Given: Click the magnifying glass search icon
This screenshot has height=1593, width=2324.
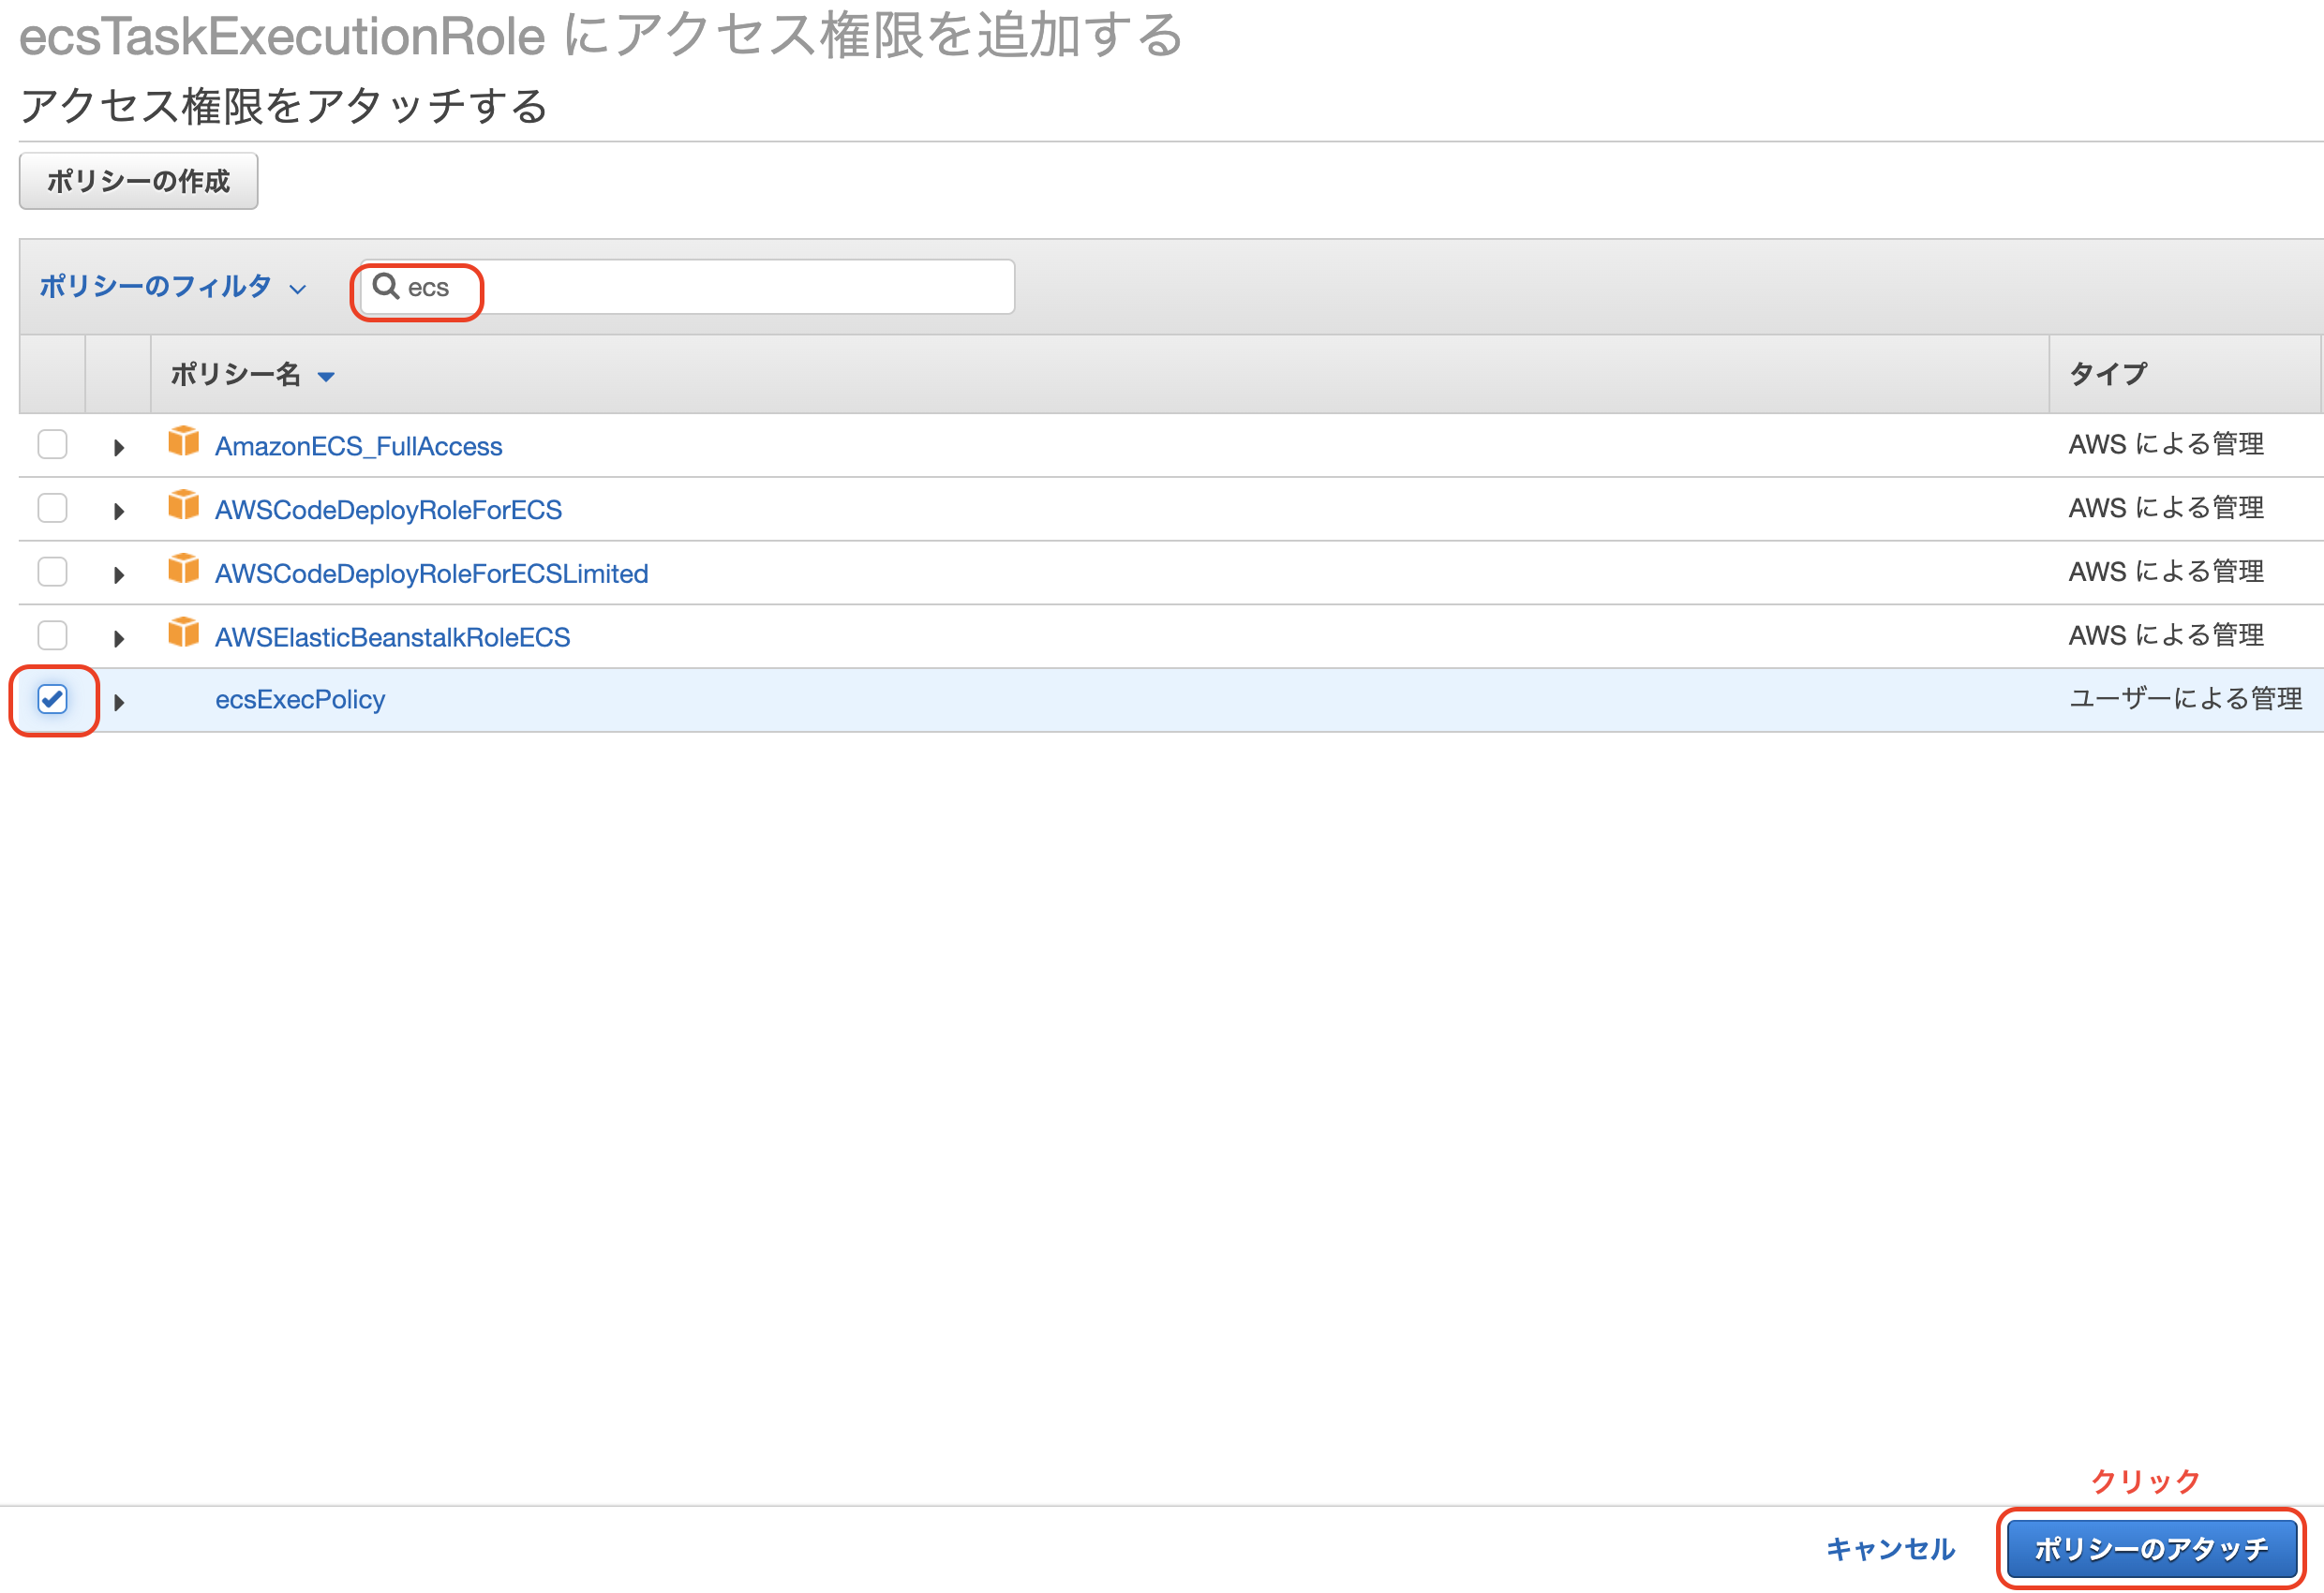Looking at the screenshot, I should point(387,288).
